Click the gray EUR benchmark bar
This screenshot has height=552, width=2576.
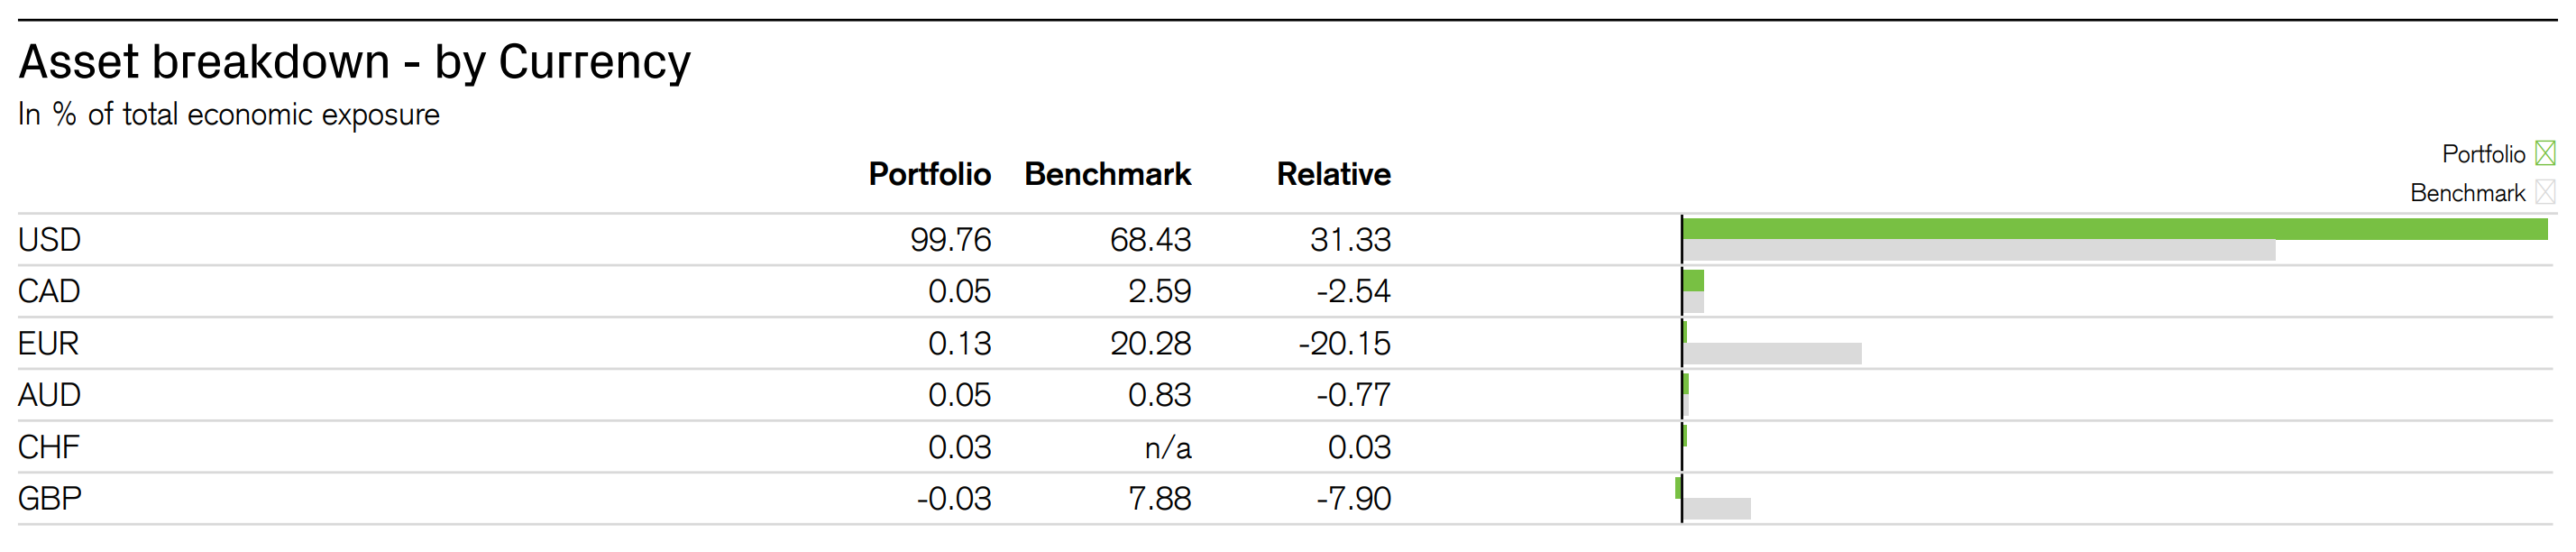[1772, 354]
